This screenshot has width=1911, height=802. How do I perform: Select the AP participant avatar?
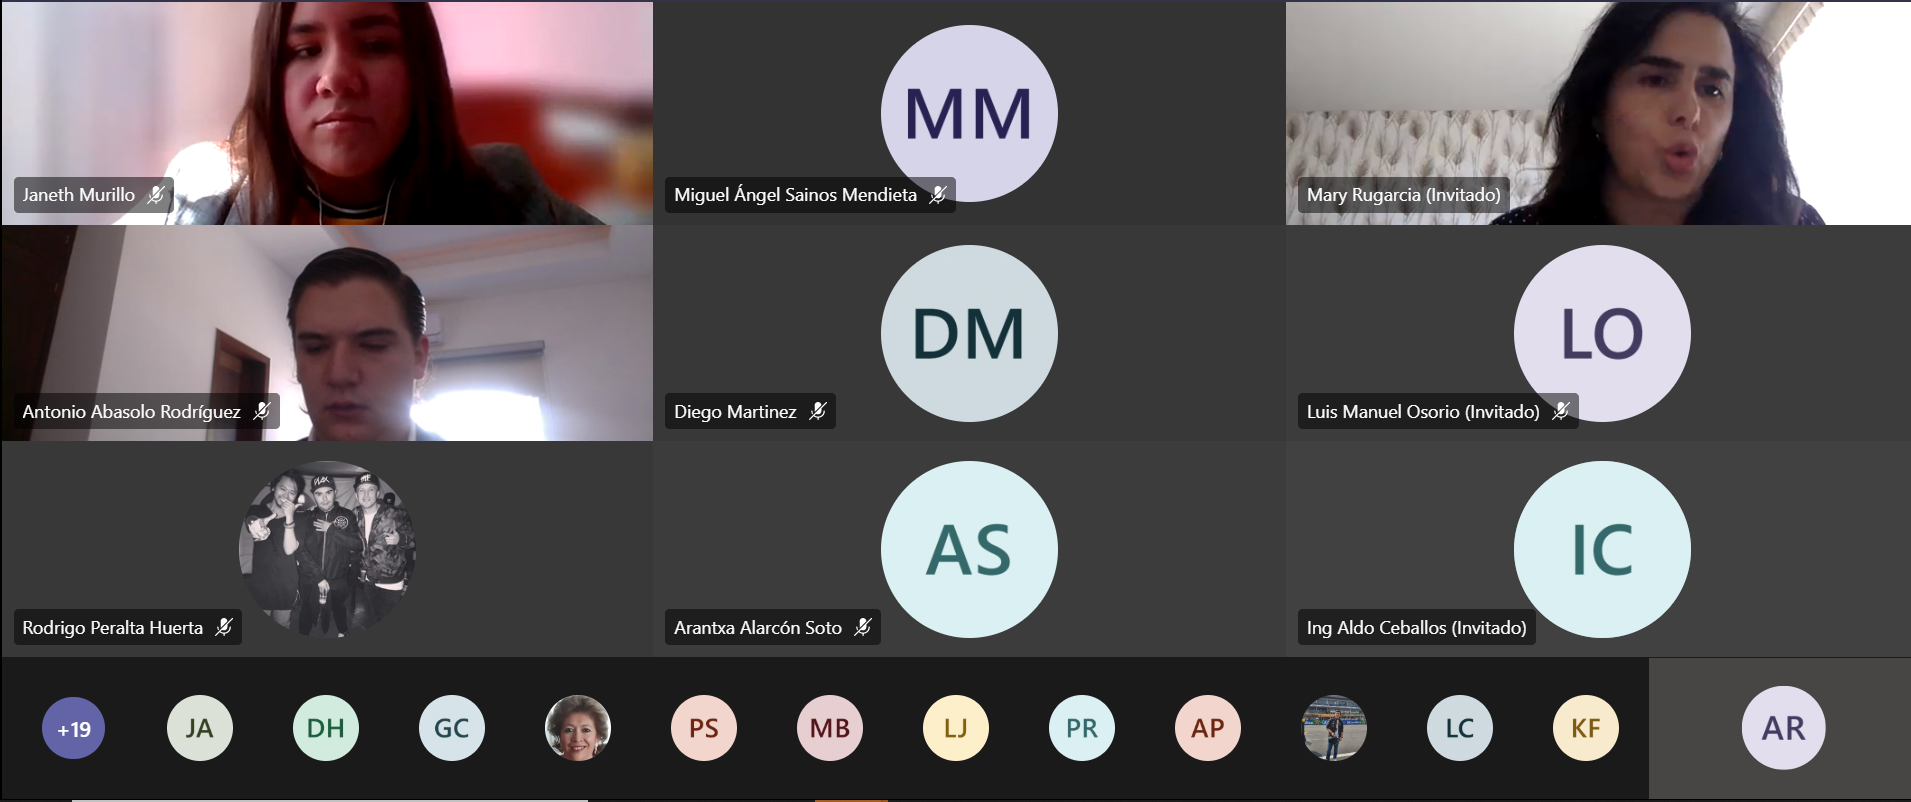[1207, 728]
